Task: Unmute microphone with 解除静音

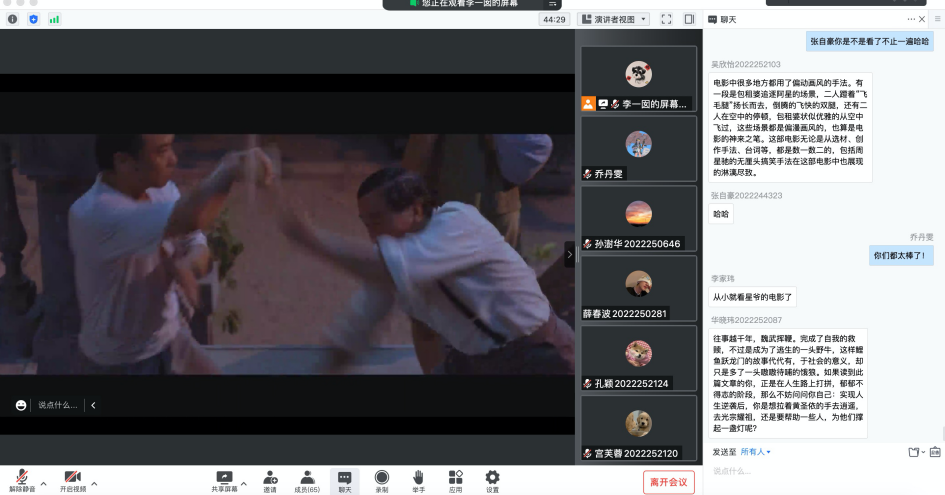Action: (22, 481)
